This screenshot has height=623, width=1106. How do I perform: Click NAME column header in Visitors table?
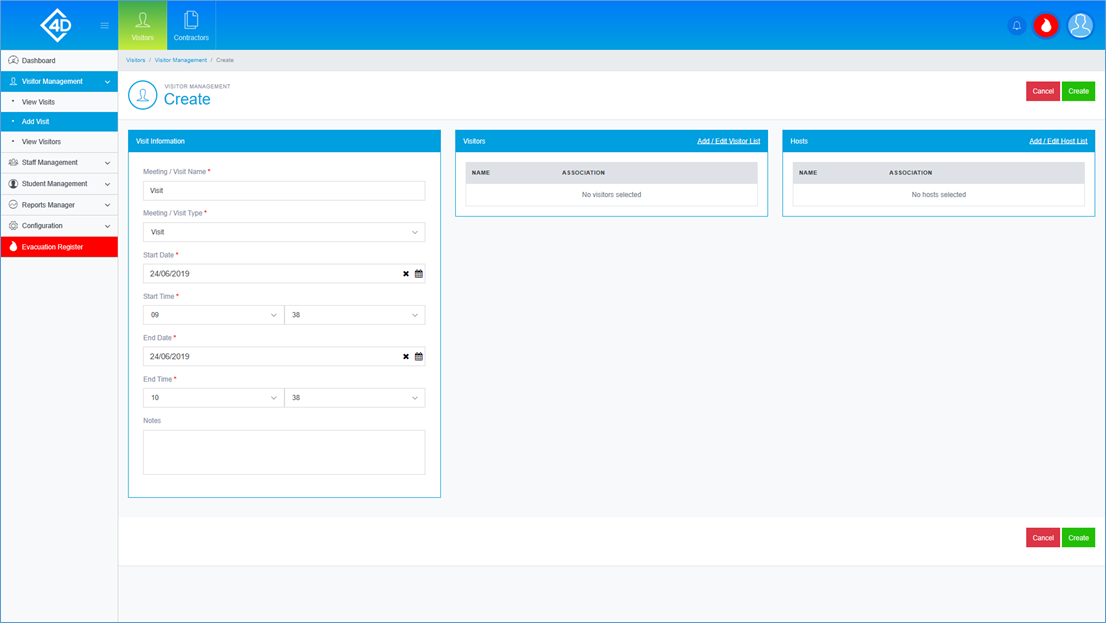[481, 173]
